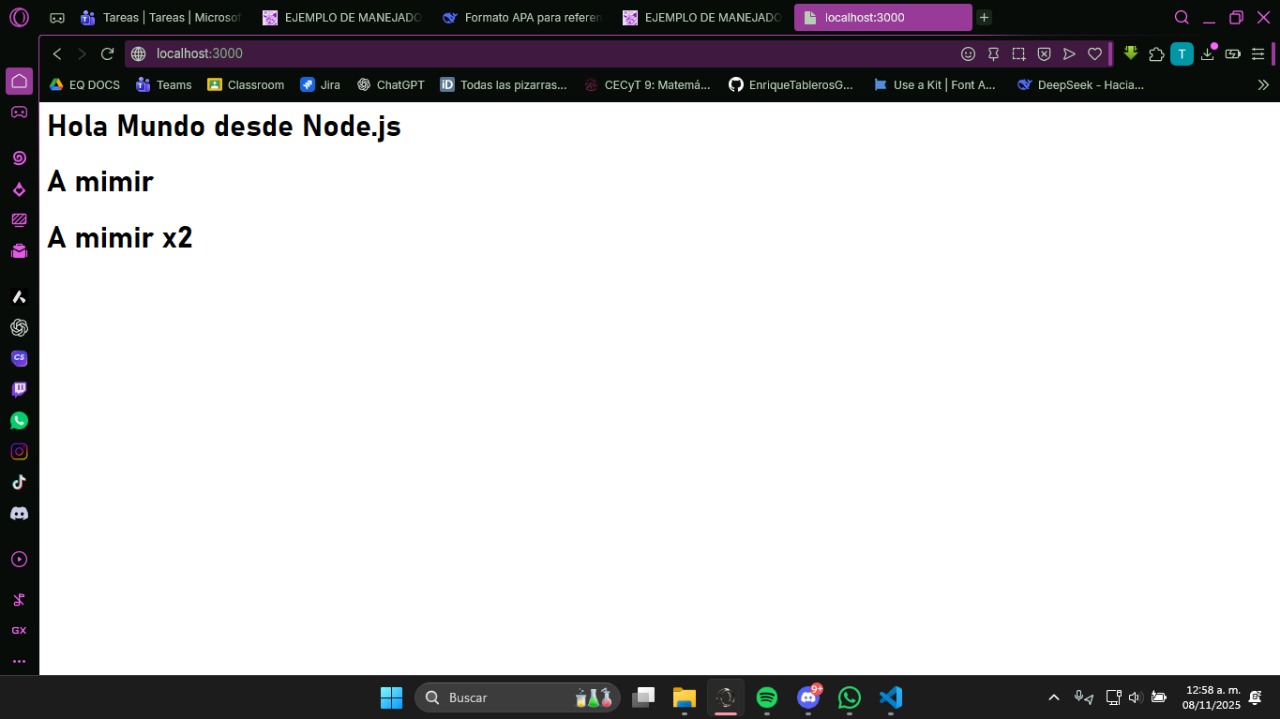
Task: Open Instagram from the sidebar
Action: 19,451
